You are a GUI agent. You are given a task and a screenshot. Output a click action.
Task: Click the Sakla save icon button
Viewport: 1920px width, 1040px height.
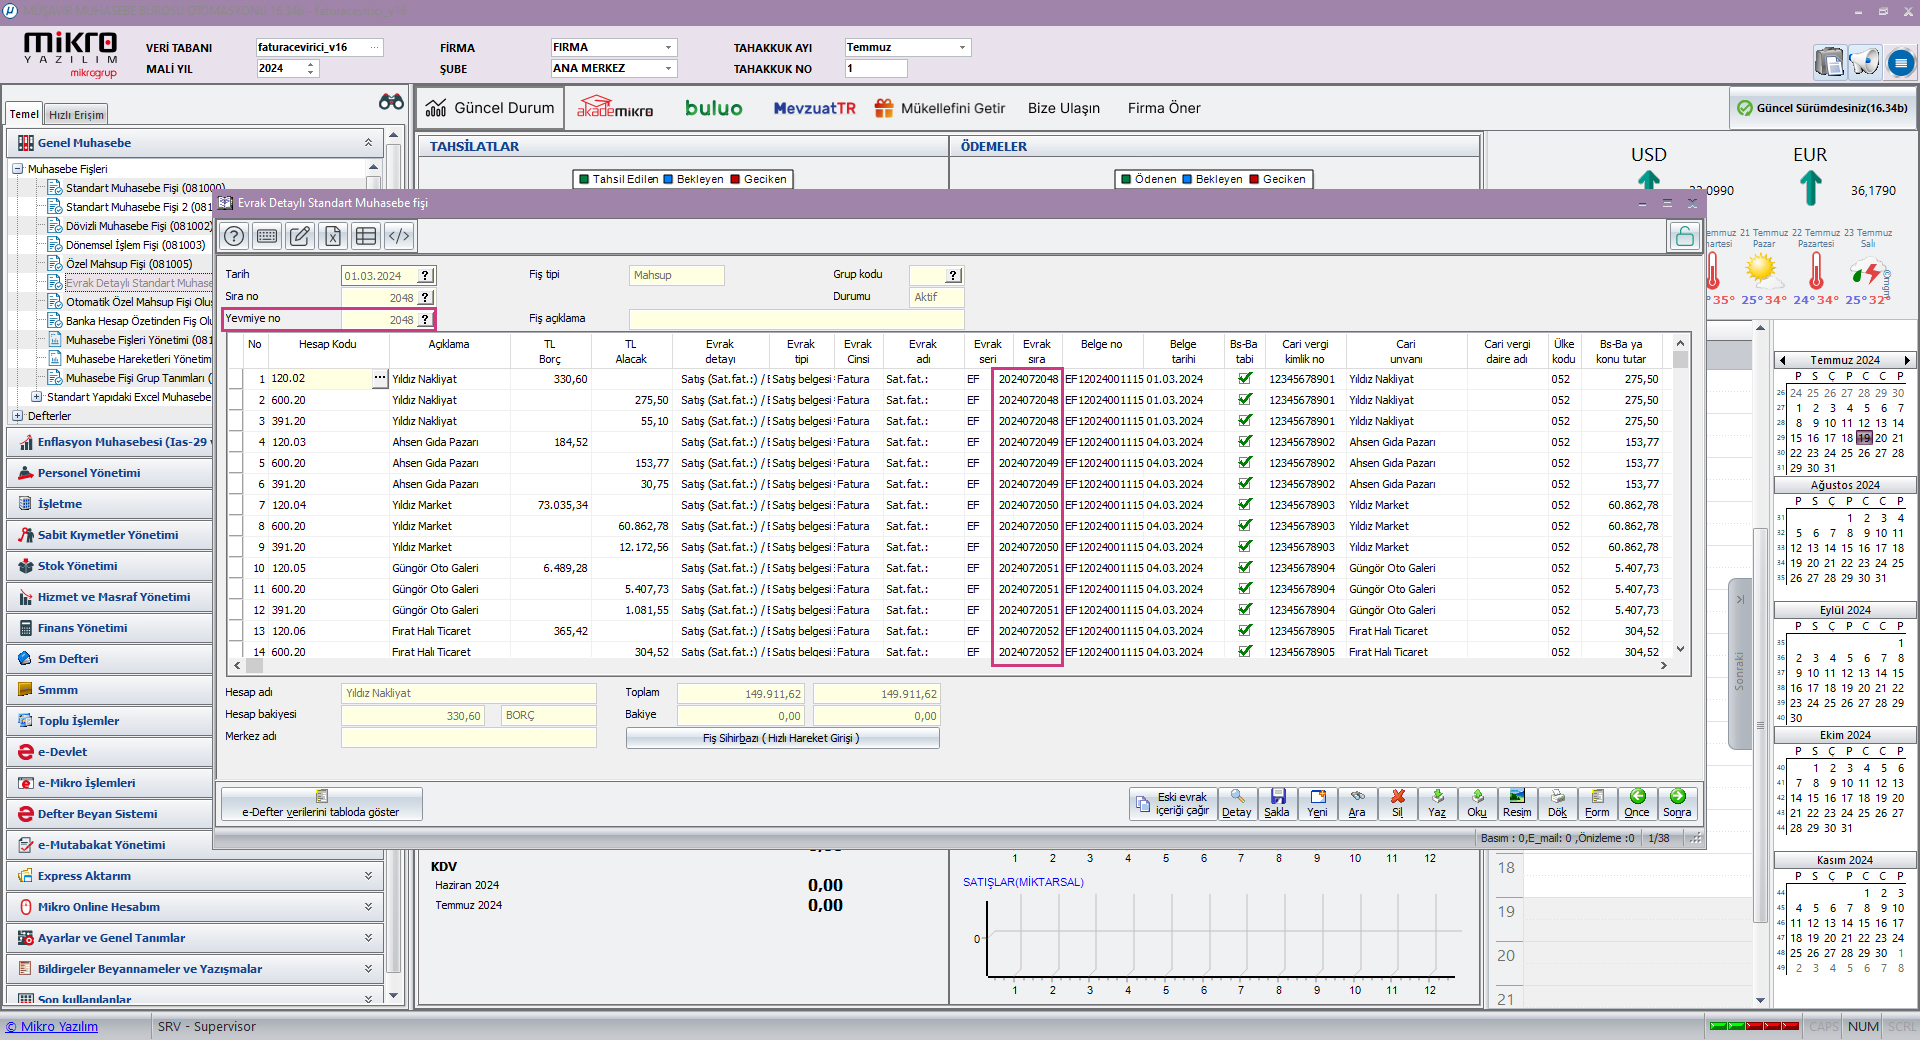tap(1277, 802)
